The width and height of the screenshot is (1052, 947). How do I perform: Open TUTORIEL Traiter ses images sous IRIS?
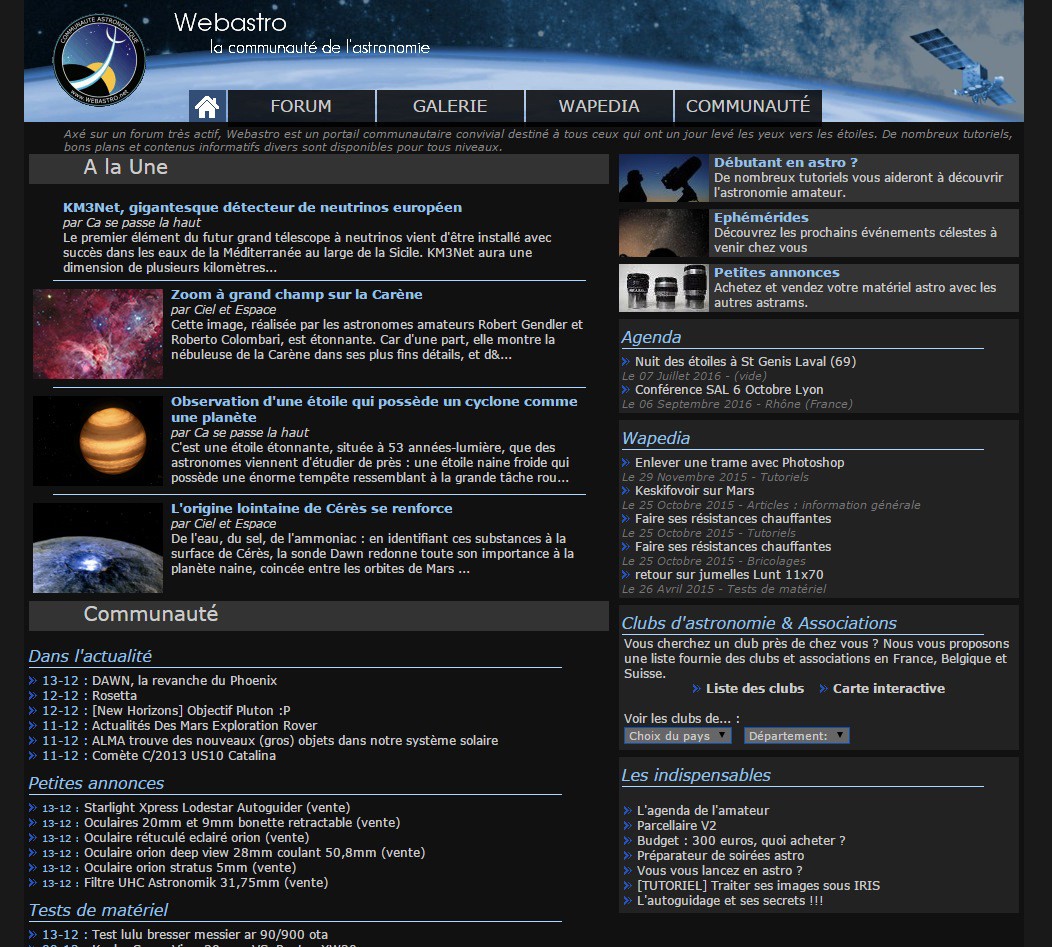click(758, 885)
